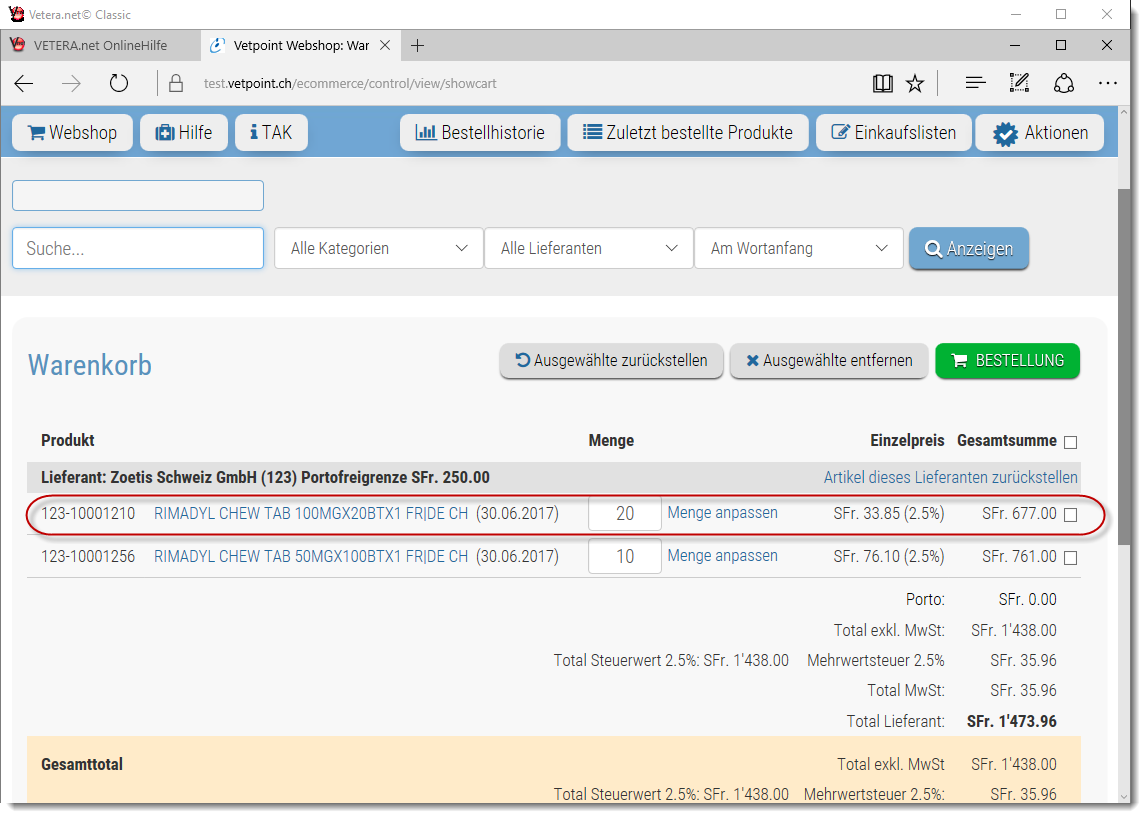Toggle the select-all checkbox beside Gesamtsumme
Image resolution: width=1146 pixels, height=818 pixels.
pos(1070,442)
